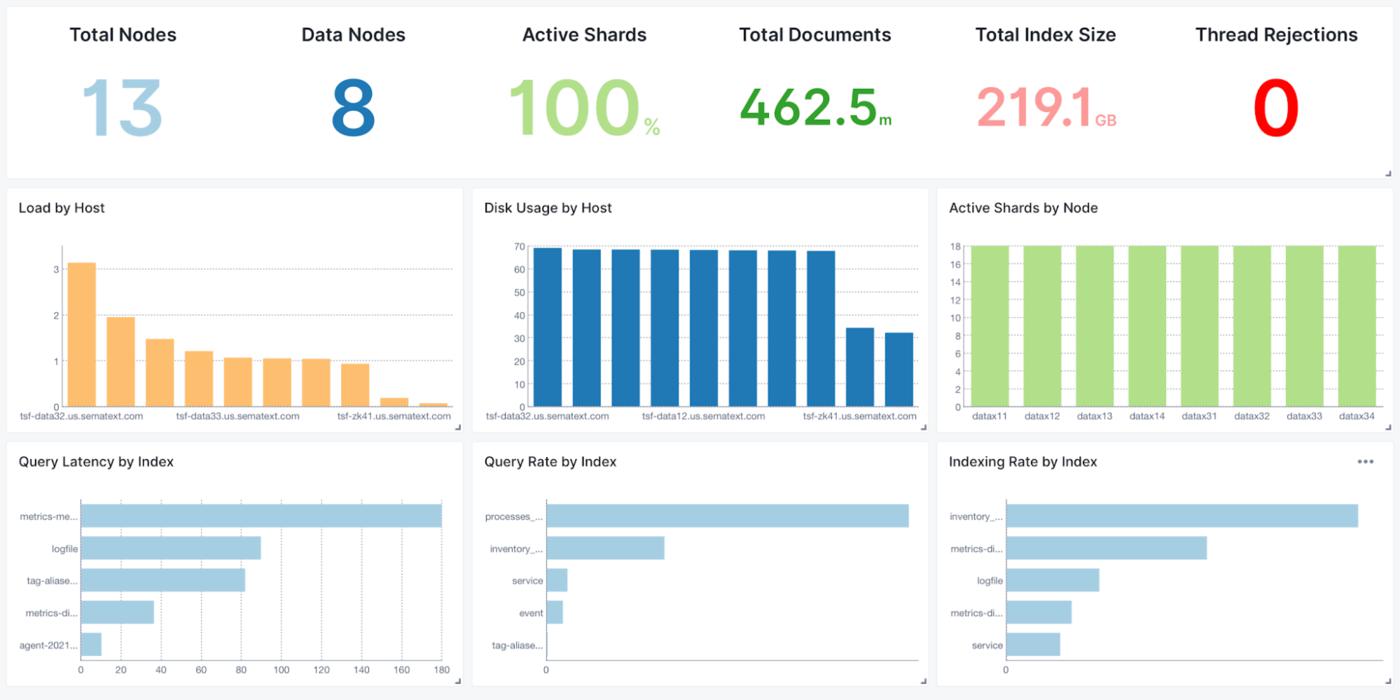Click the resize corner of Indexing Rate by Index panel

tap(1388, 681)
